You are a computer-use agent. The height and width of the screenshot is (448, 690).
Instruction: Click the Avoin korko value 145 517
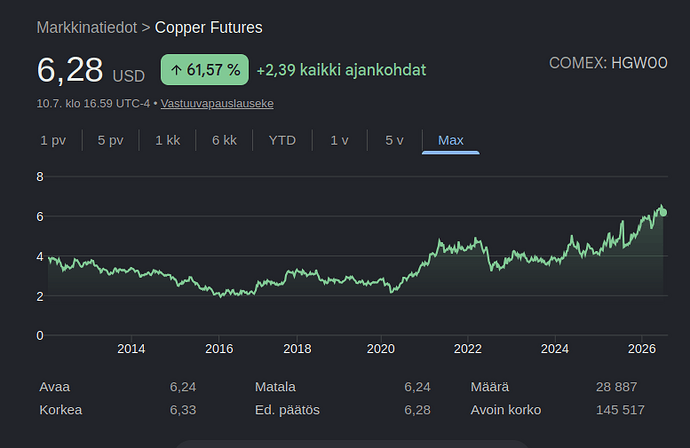(620, 410)
